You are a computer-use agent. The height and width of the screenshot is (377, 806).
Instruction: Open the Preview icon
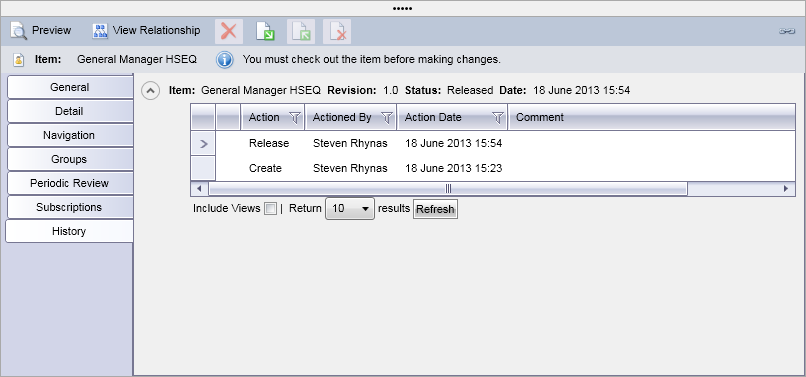[19, 31]
